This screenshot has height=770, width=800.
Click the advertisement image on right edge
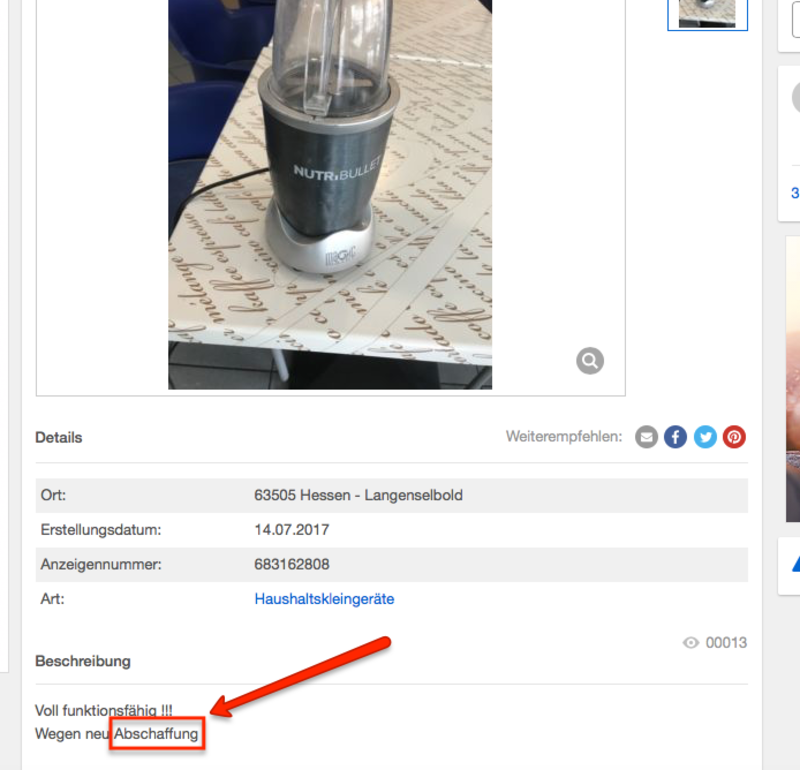click(793, 379)
